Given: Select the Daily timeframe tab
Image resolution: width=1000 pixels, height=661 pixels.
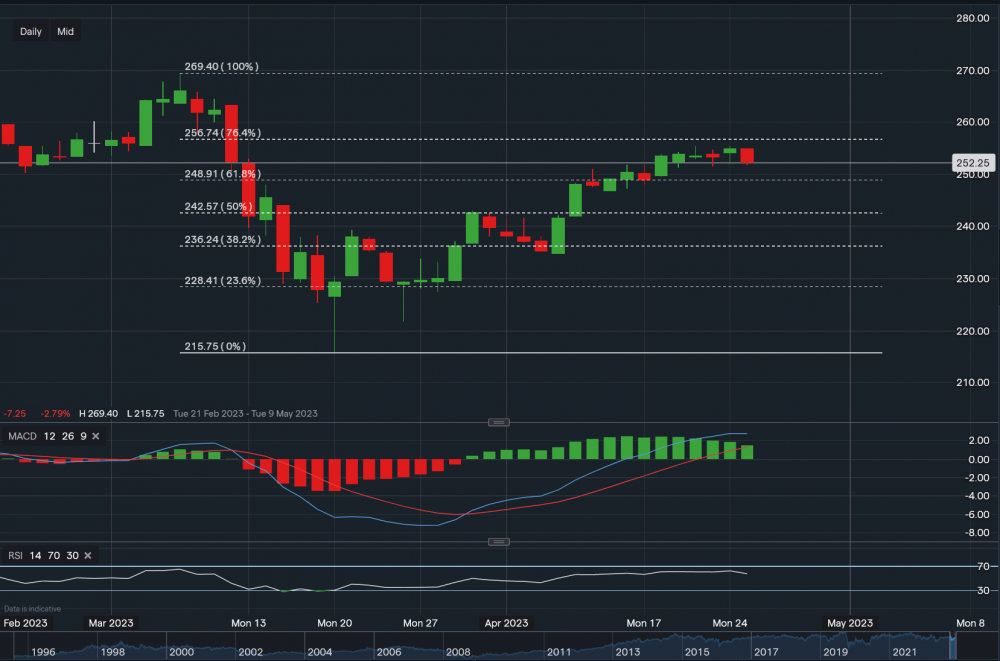Looking at the screenshot, I should 30,31.
